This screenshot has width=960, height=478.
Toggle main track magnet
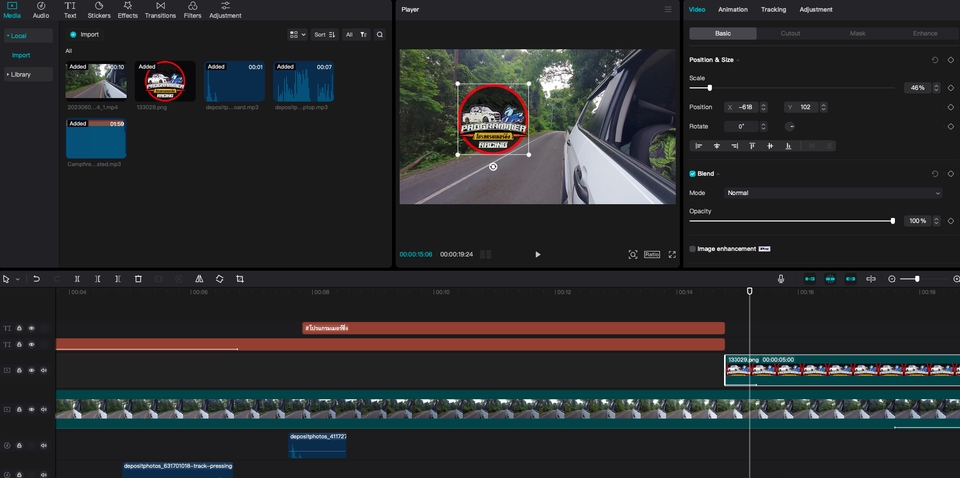coord(809,279)
